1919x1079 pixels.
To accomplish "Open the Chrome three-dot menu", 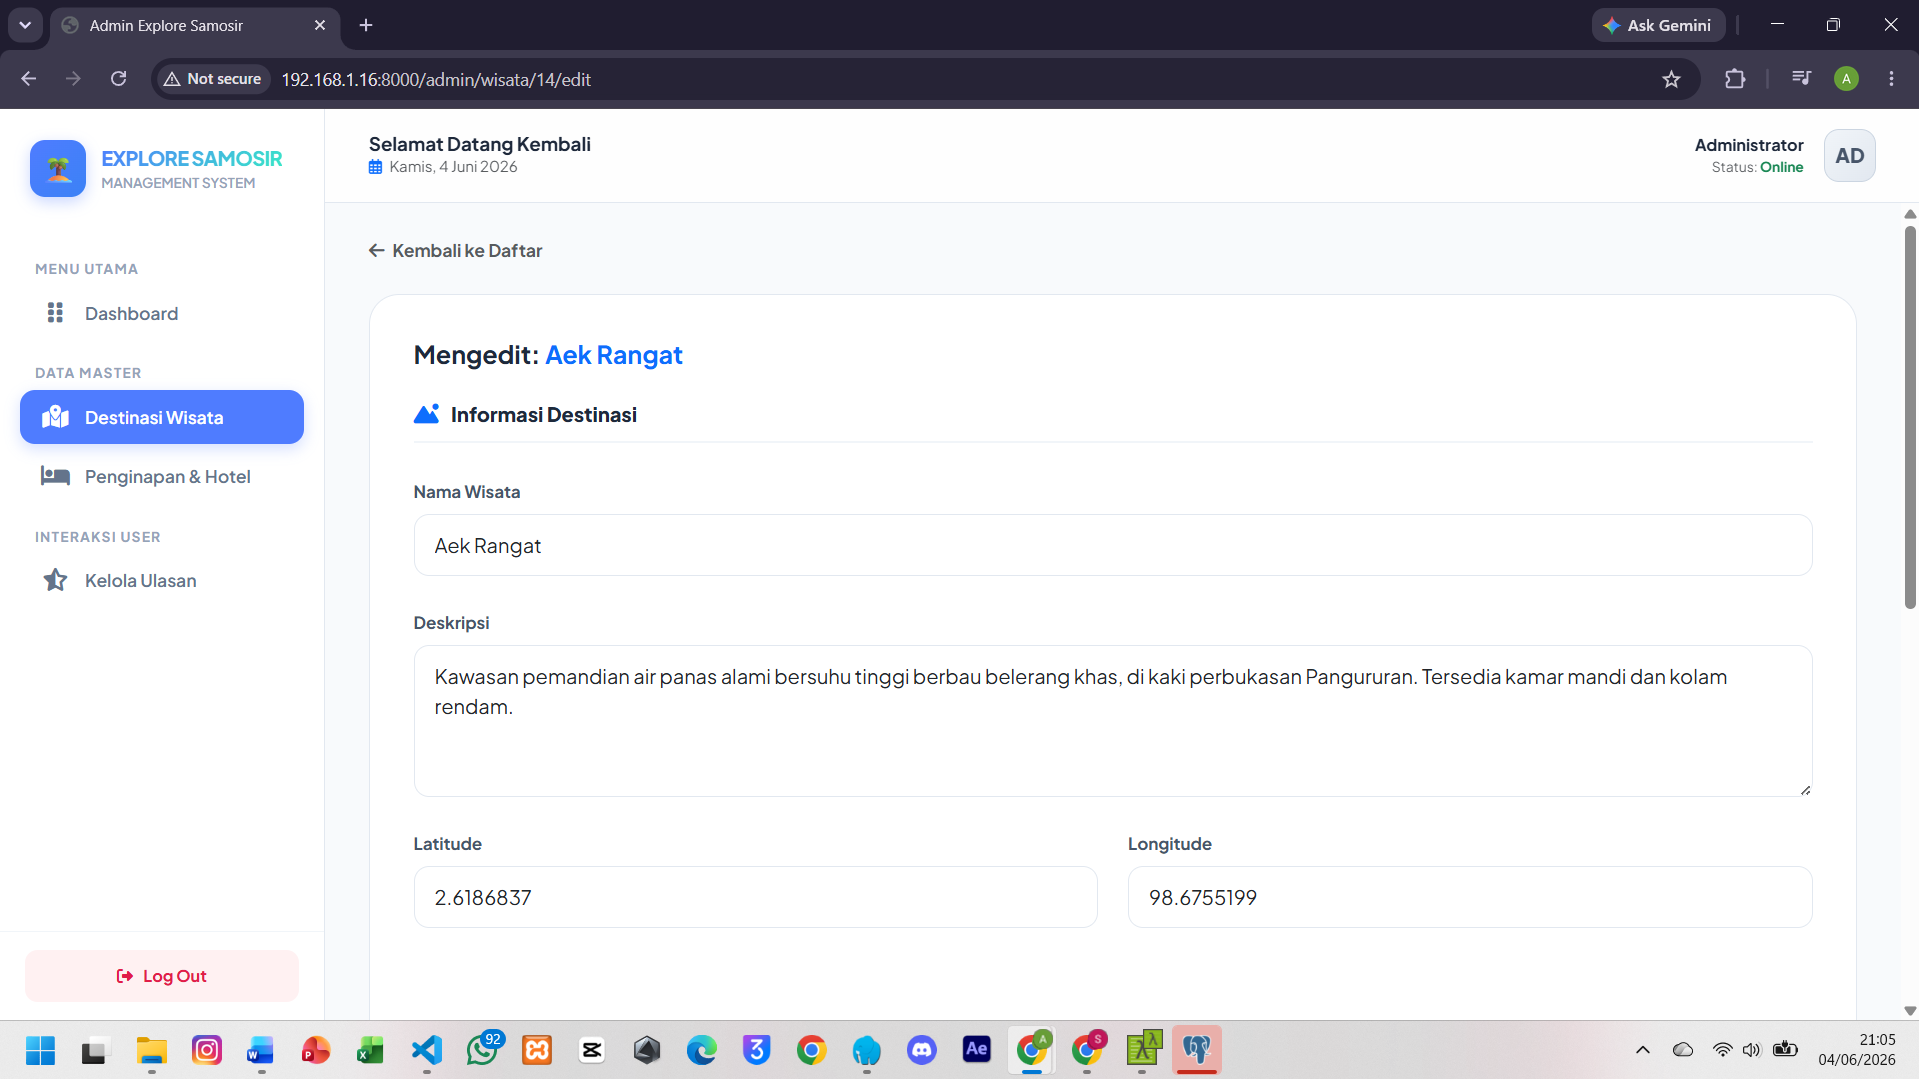I will point(1891,79).
